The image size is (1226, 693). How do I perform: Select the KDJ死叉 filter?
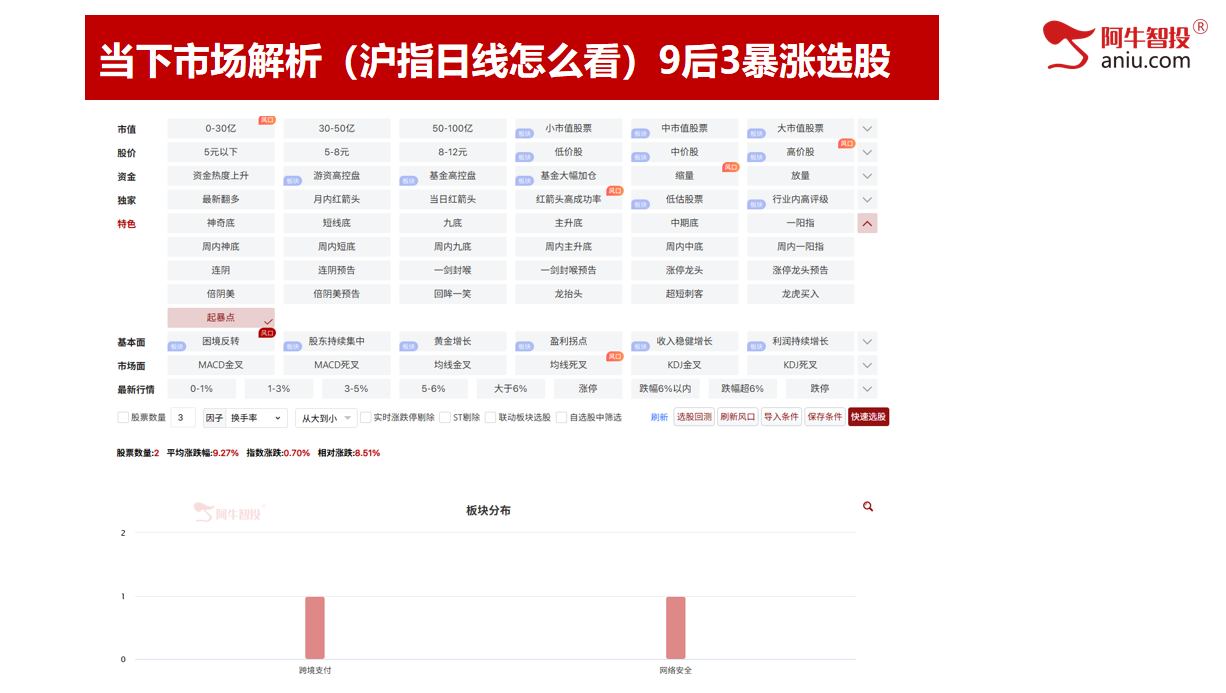801,365
